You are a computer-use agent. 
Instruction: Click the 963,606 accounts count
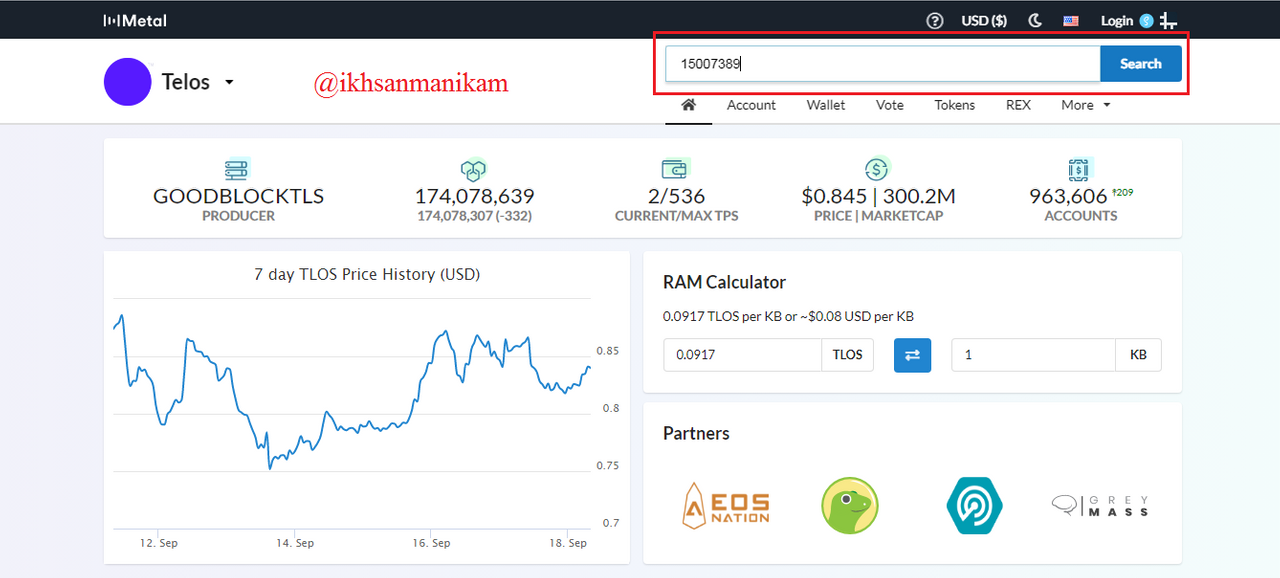click(1068, 196)
